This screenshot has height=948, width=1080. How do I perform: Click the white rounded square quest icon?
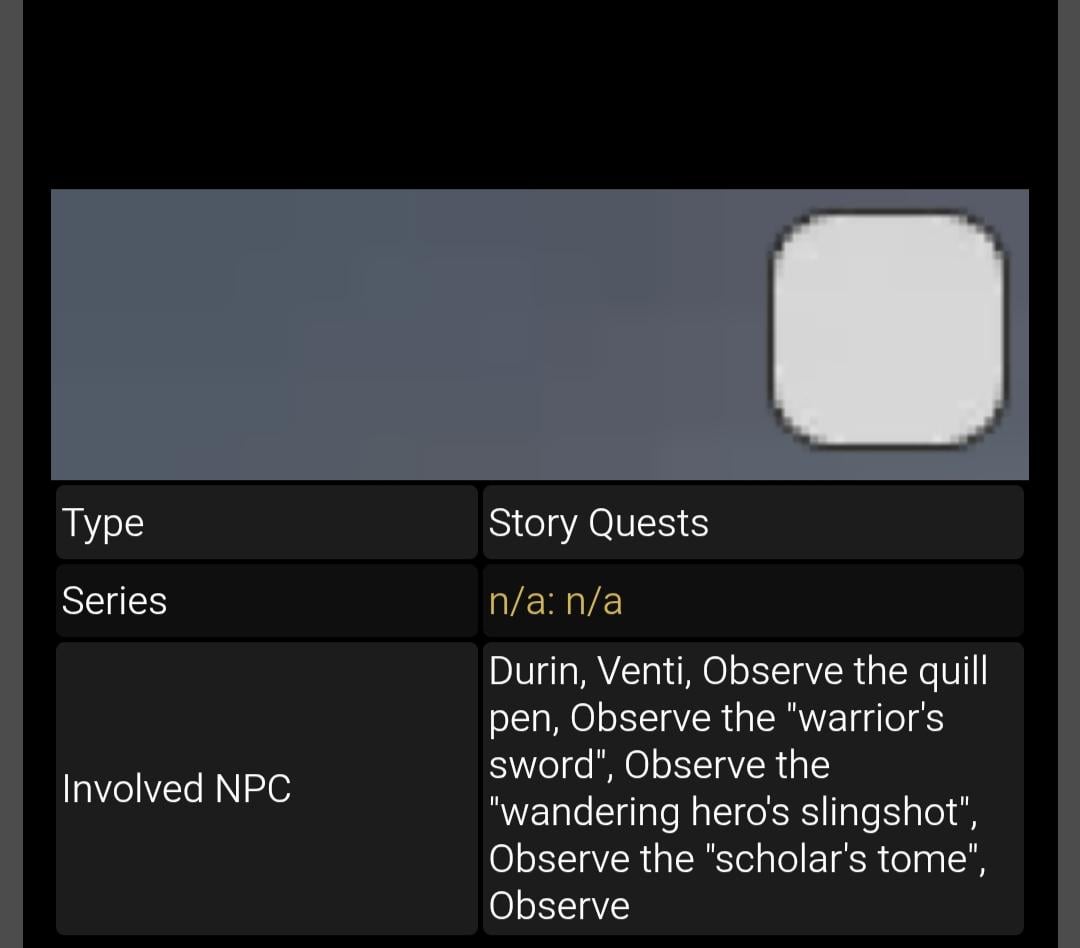(888, 327)
